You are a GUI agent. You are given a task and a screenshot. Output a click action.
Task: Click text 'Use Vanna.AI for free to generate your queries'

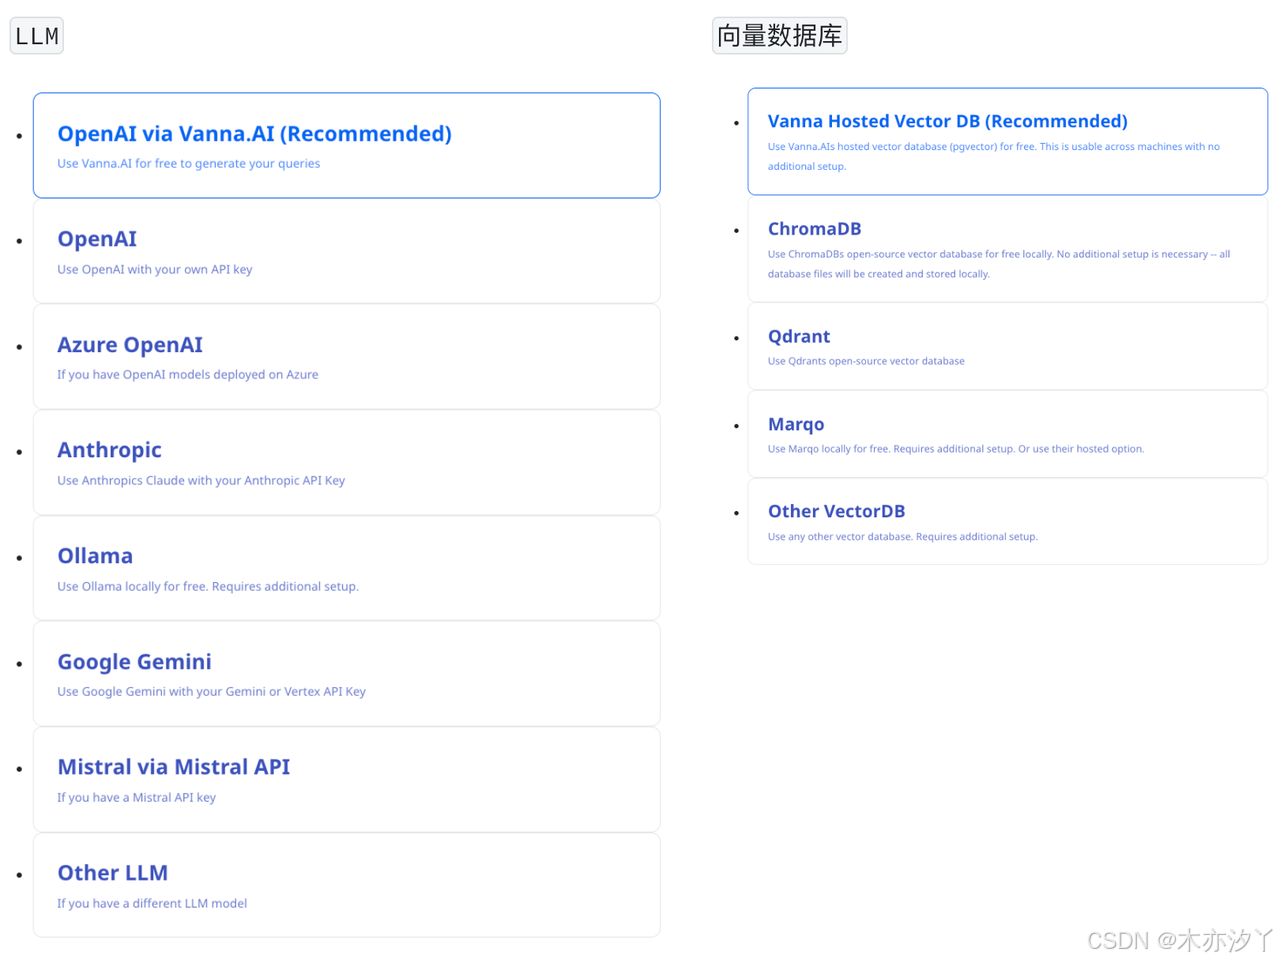188,164
